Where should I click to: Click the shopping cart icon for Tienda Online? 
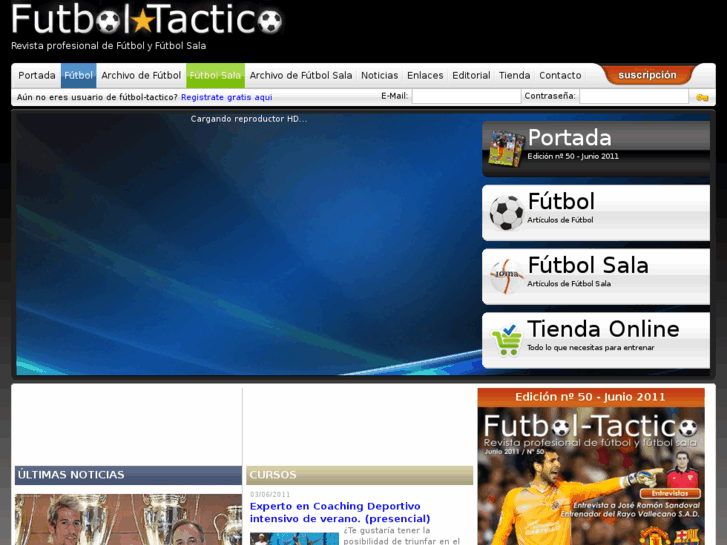[506, 340]
